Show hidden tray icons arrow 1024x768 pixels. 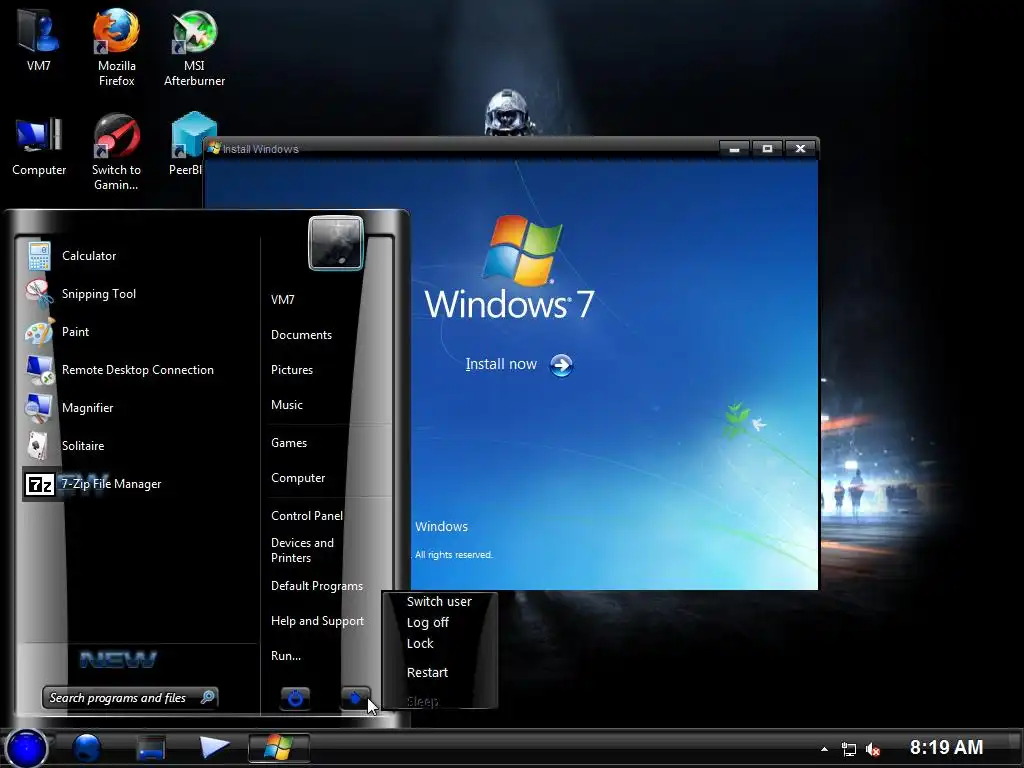[824, 749]
